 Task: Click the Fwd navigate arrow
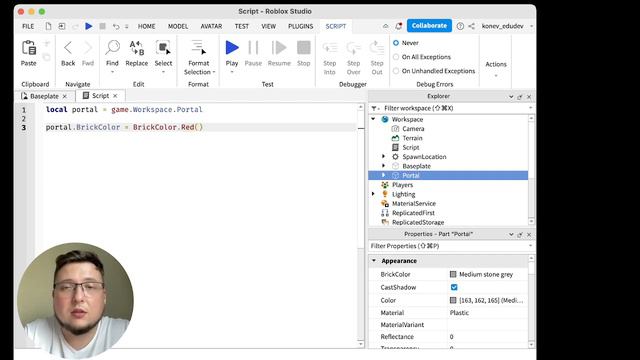click(x=88, y=48)
